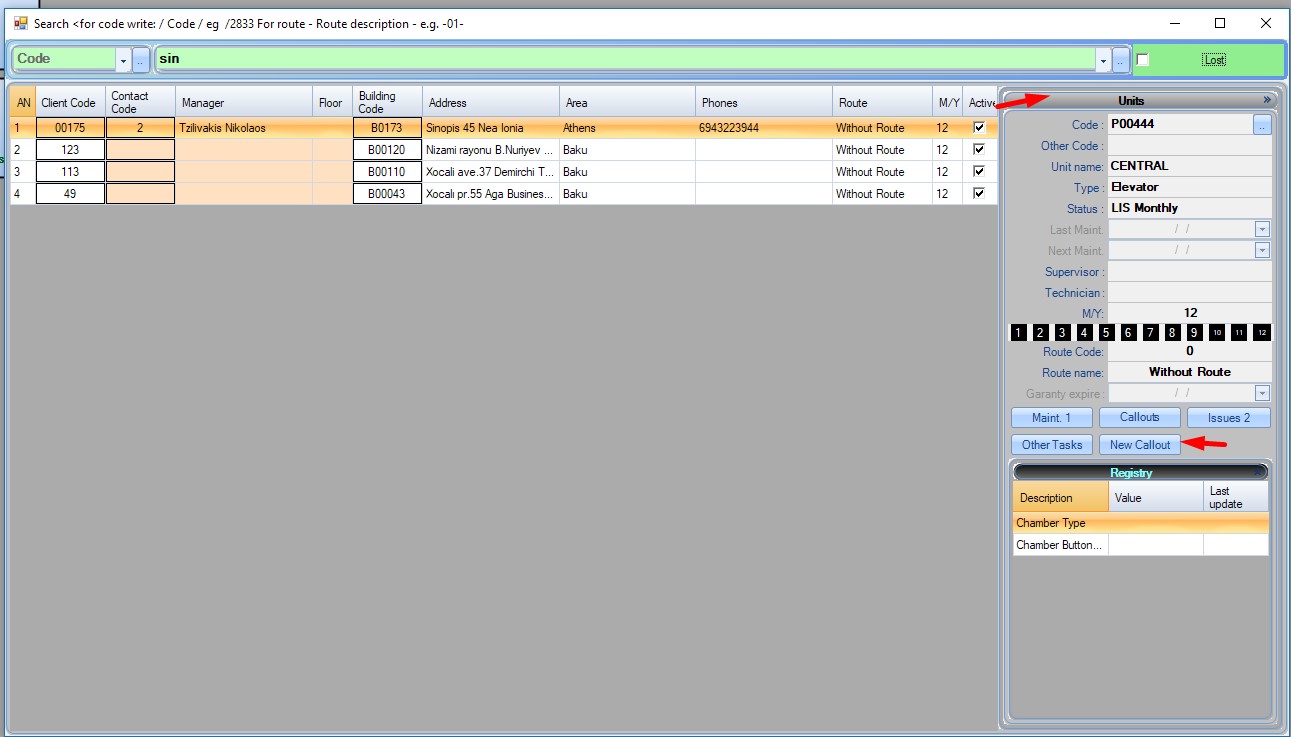Click the month 5 black box icon

[1106, 333]
